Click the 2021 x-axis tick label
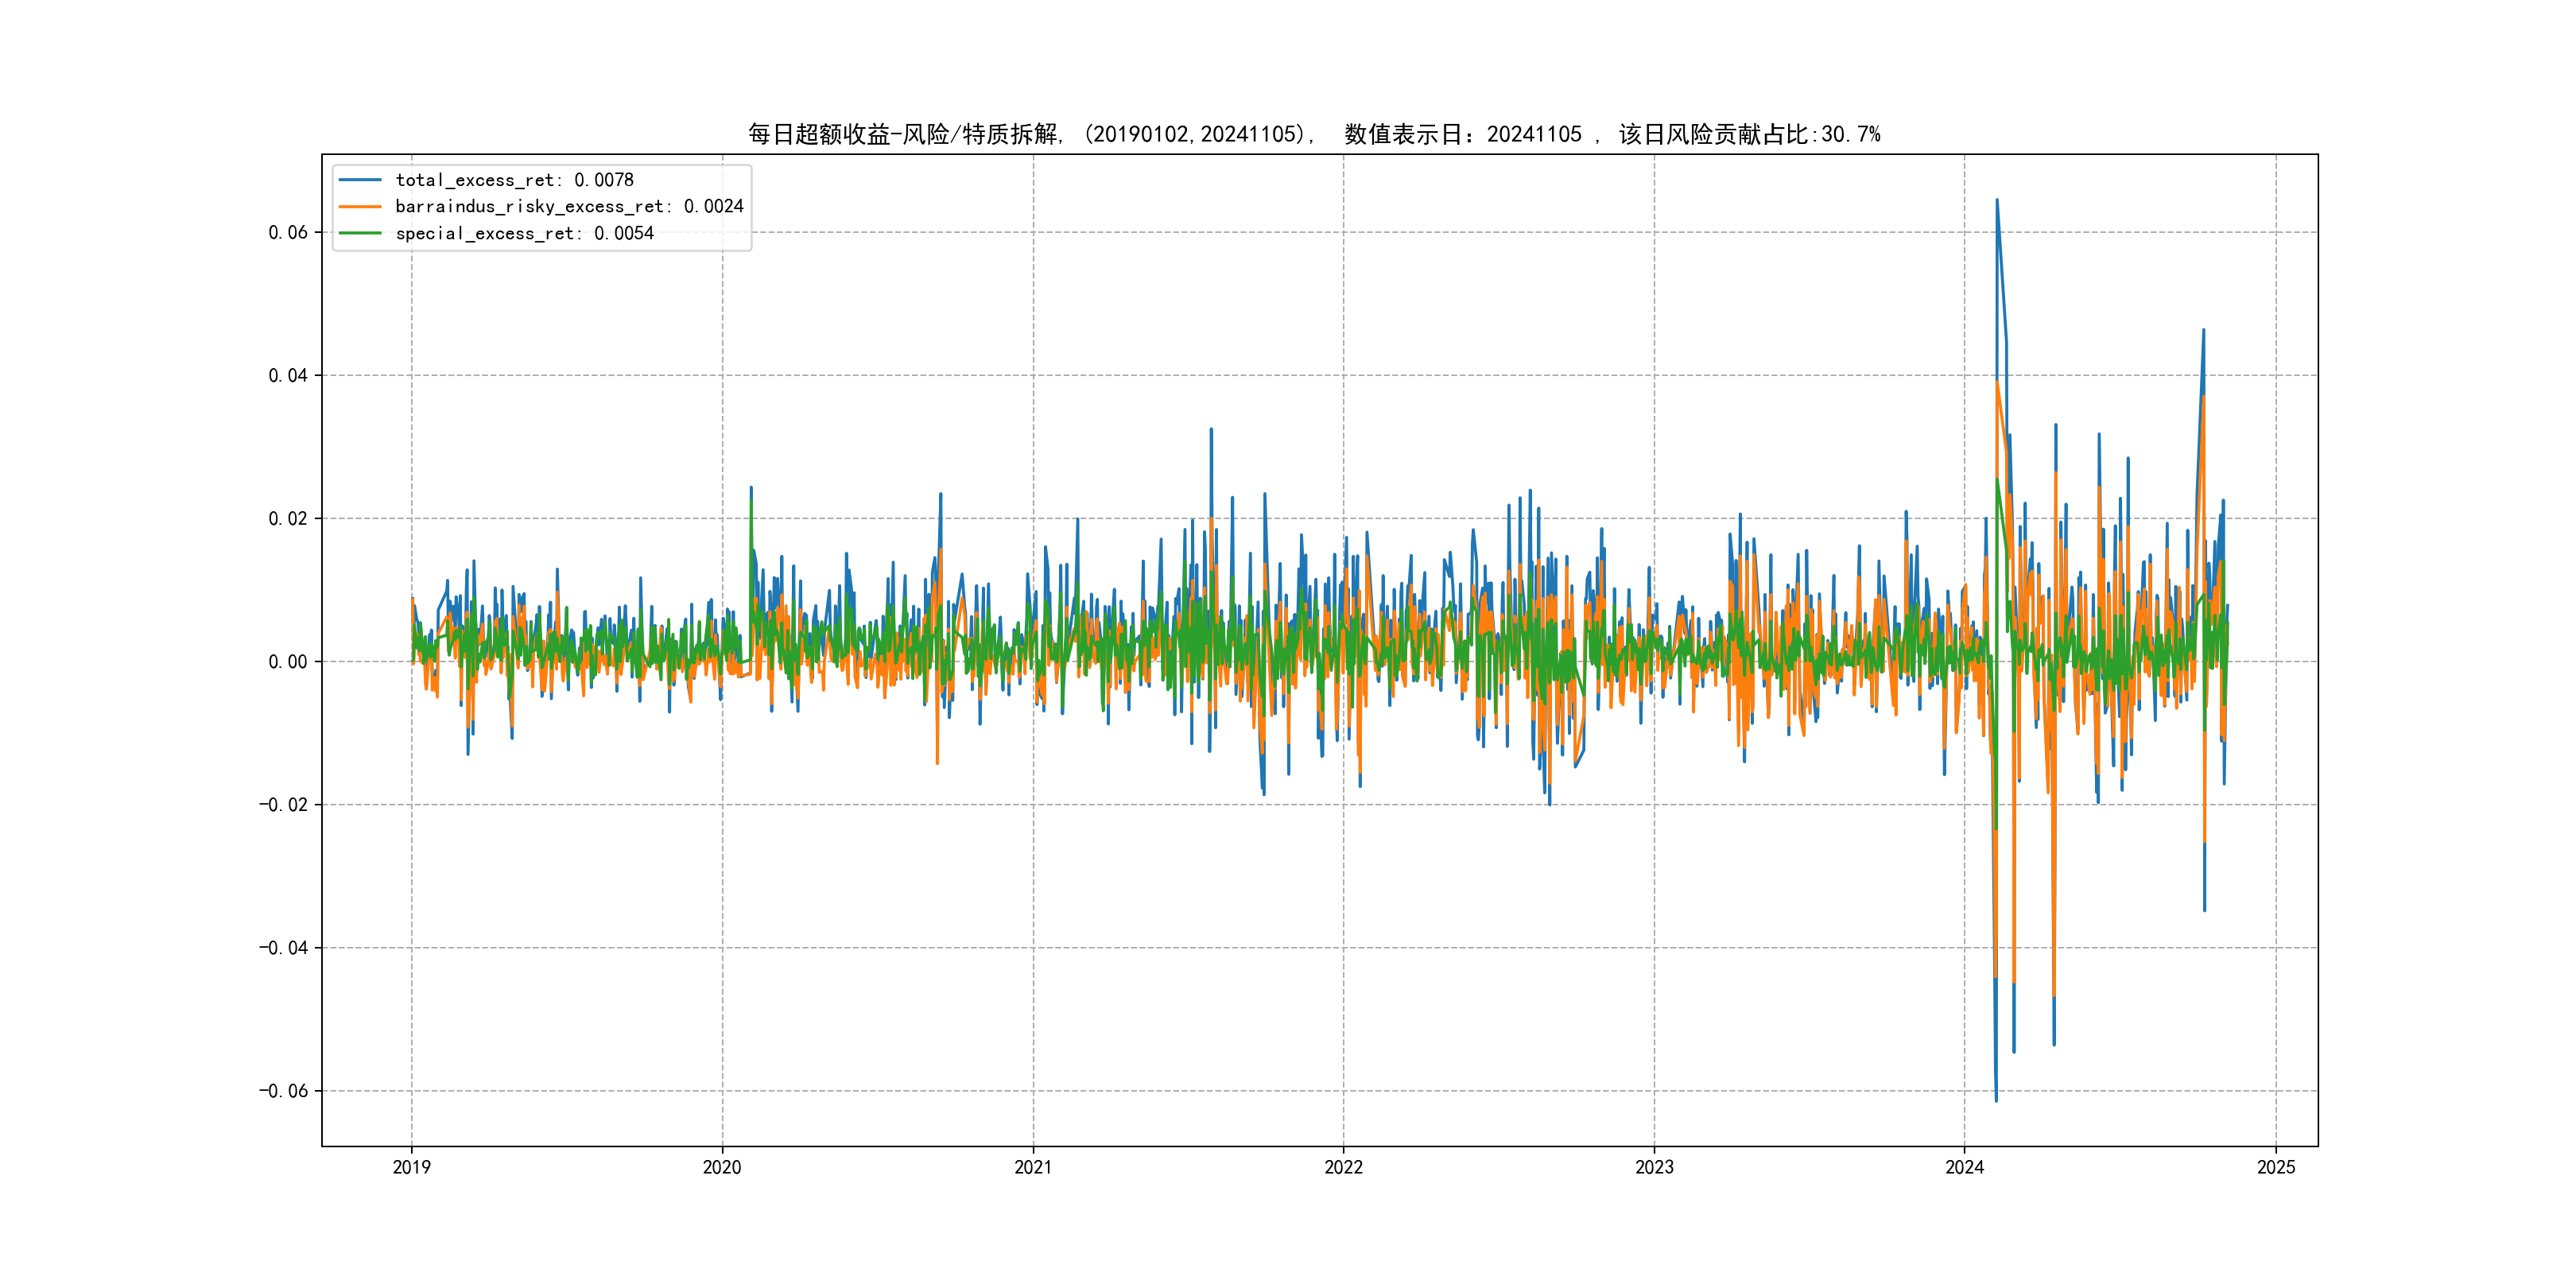This screenshot has width=2576, height=1288. pyautogui.click(x=1033, y=1167)
